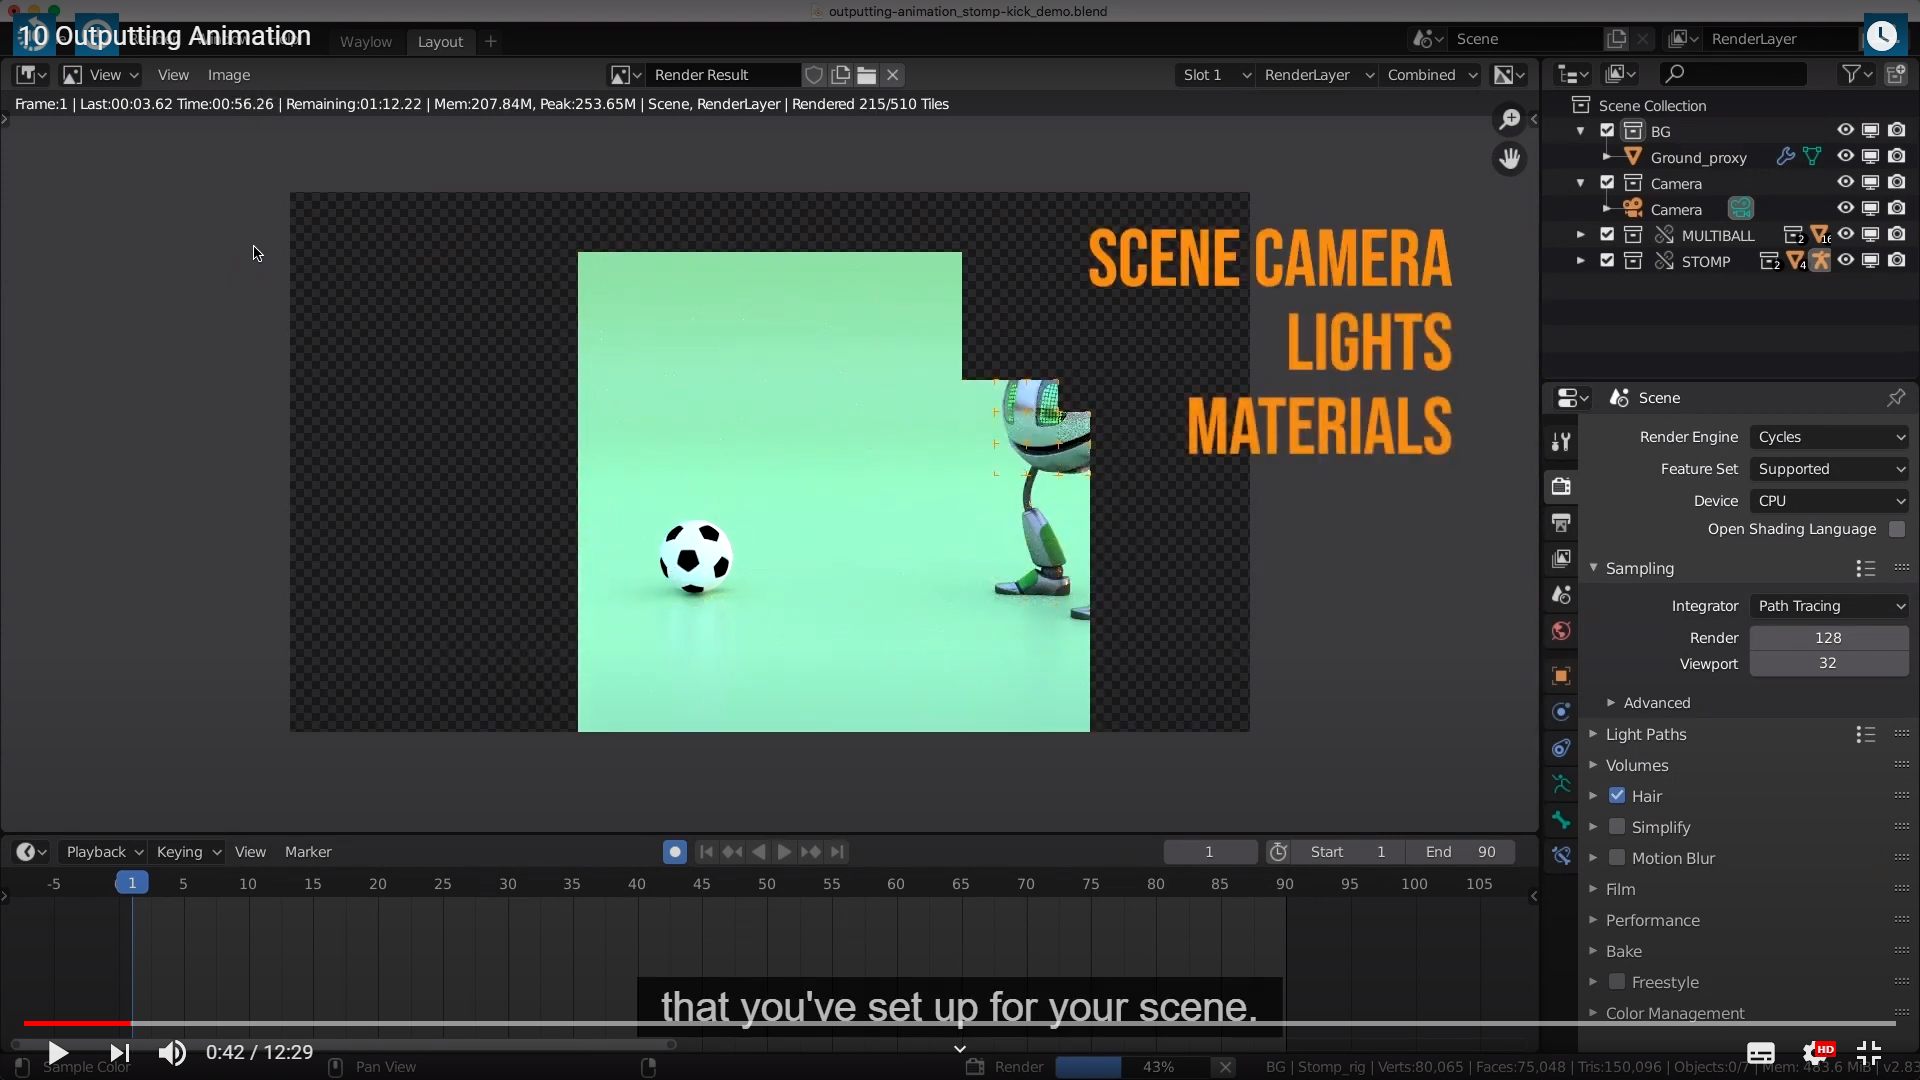Click the zoom magnifier icon in viewer
Image resolution: width=1920 pixels, height=1080 pixels.
pos(1509,120)
